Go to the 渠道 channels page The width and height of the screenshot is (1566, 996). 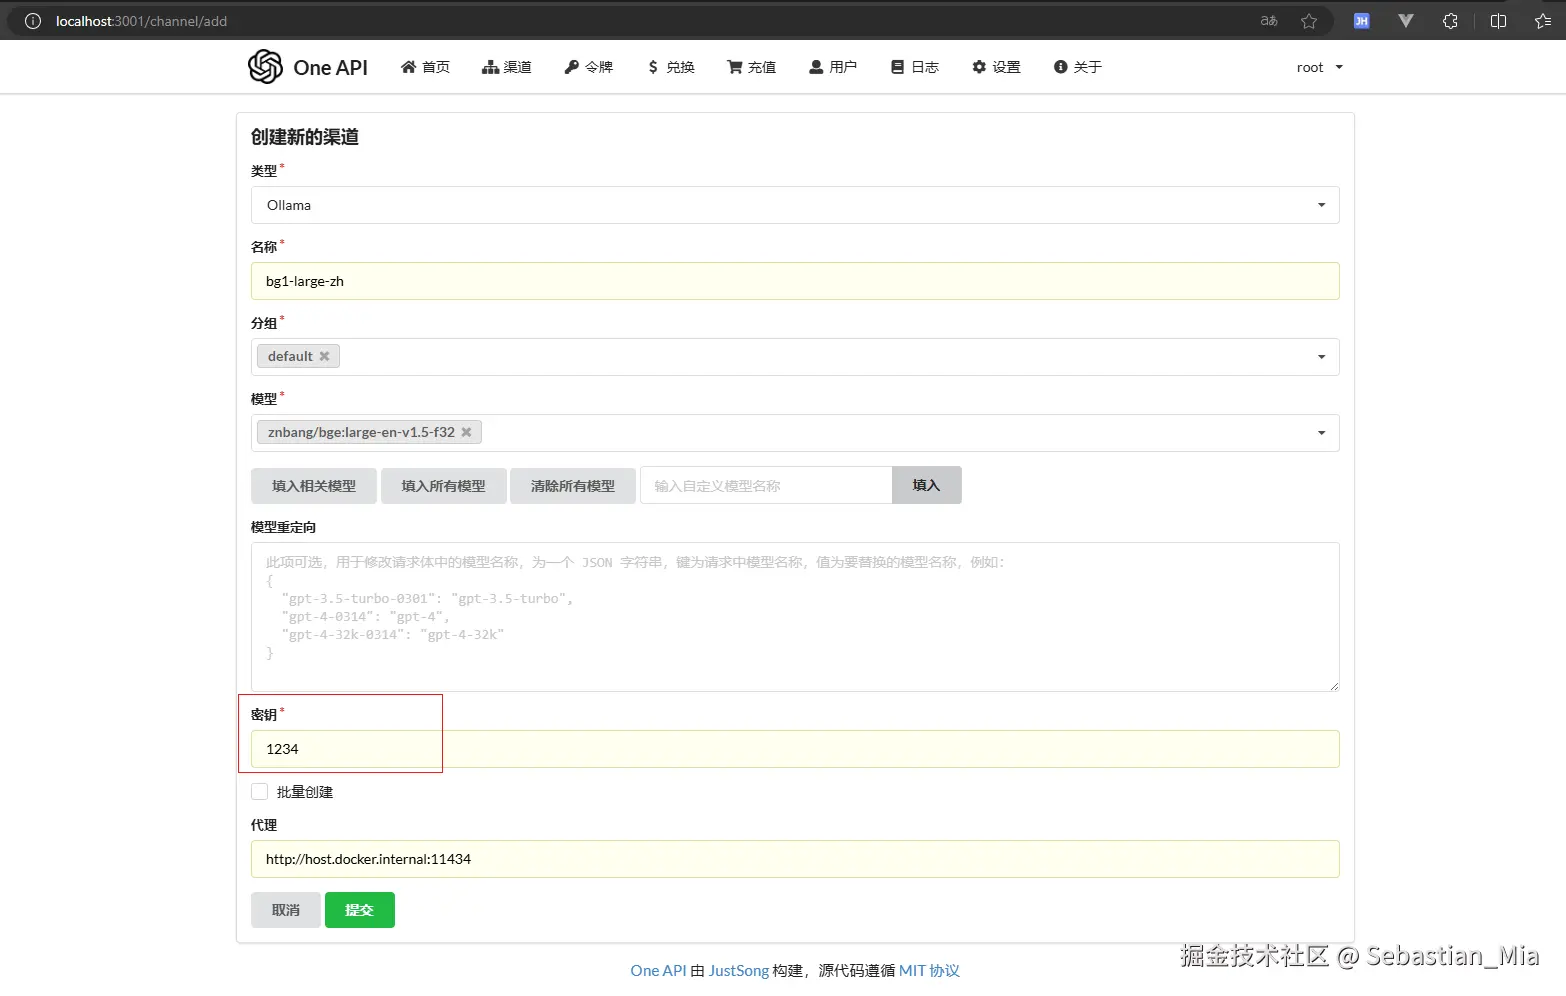point(507,67)
